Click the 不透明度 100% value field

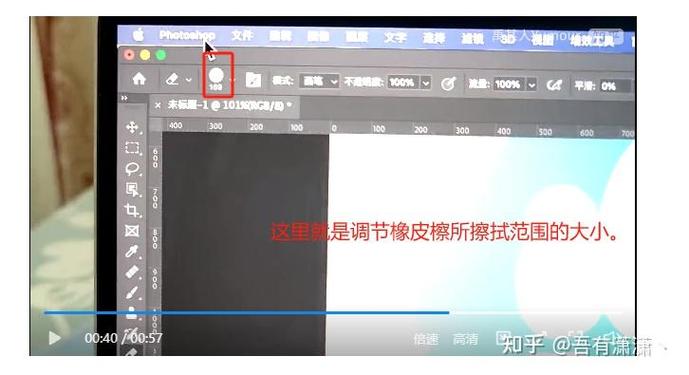(403, 83)
